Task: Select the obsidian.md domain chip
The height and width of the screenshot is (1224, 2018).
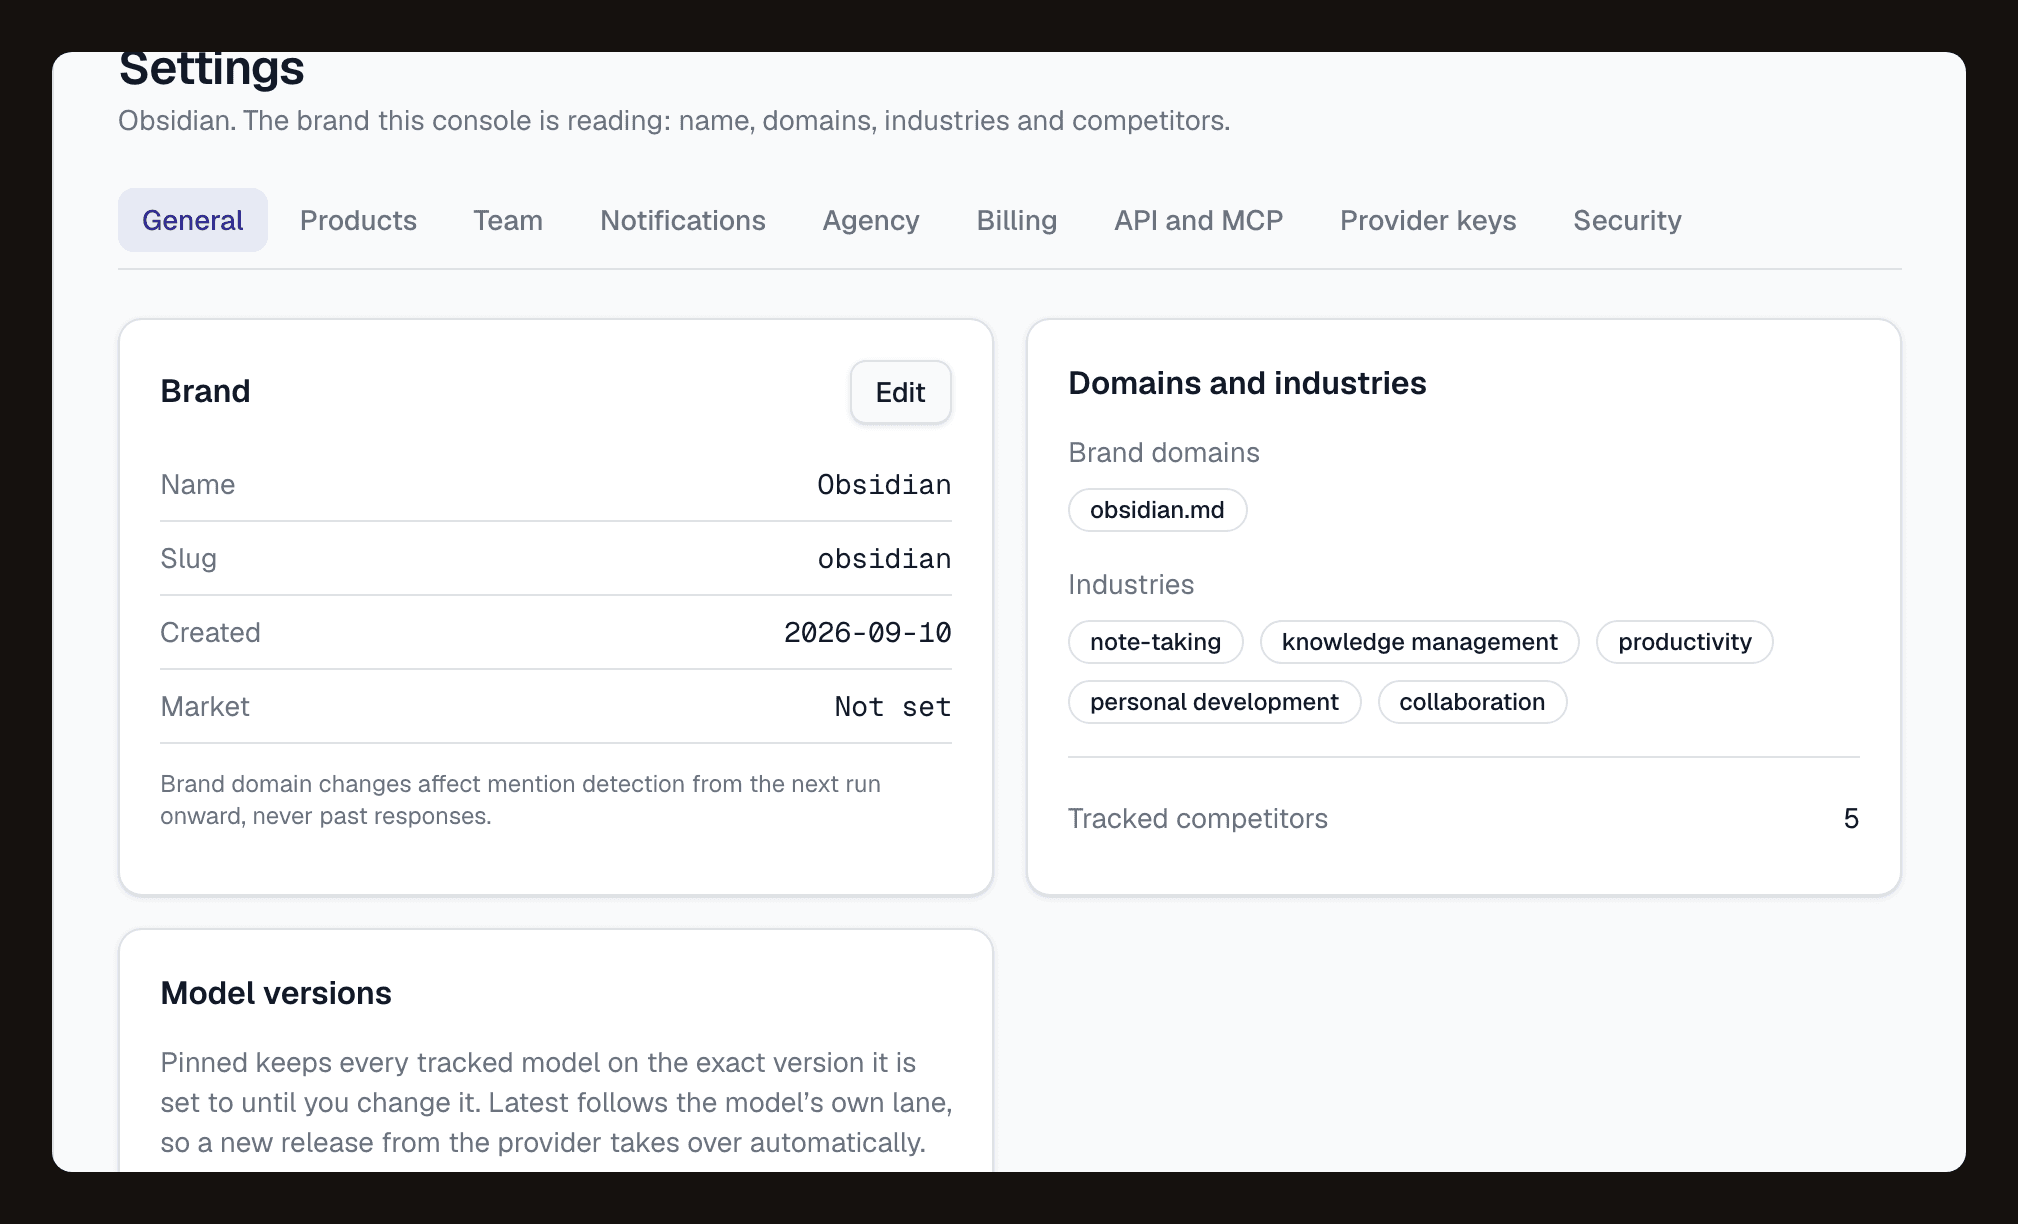Action: point(1157,510)
